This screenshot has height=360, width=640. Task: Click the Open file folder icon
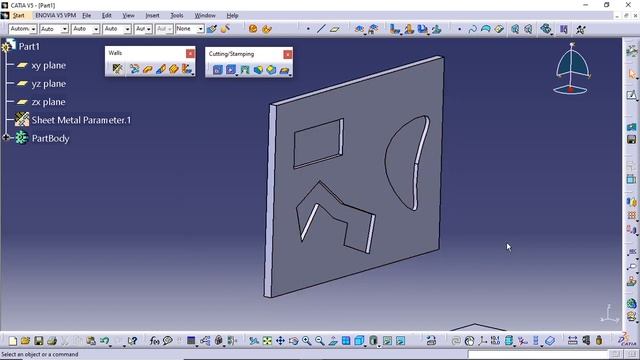click(x=25, y=340)
